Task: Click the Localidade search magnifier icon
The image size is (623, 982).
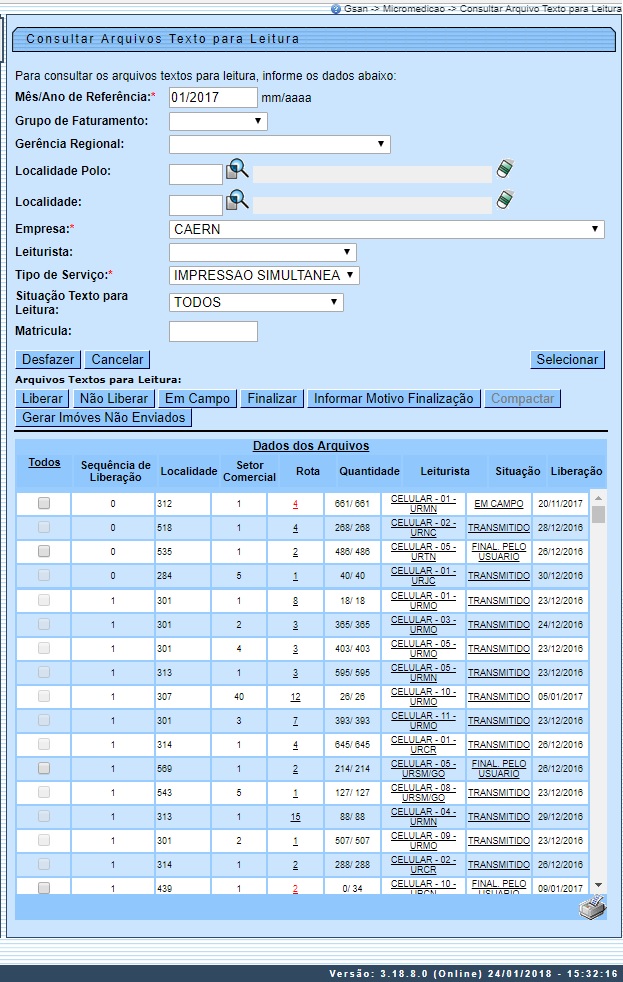Action: point(237,201)
